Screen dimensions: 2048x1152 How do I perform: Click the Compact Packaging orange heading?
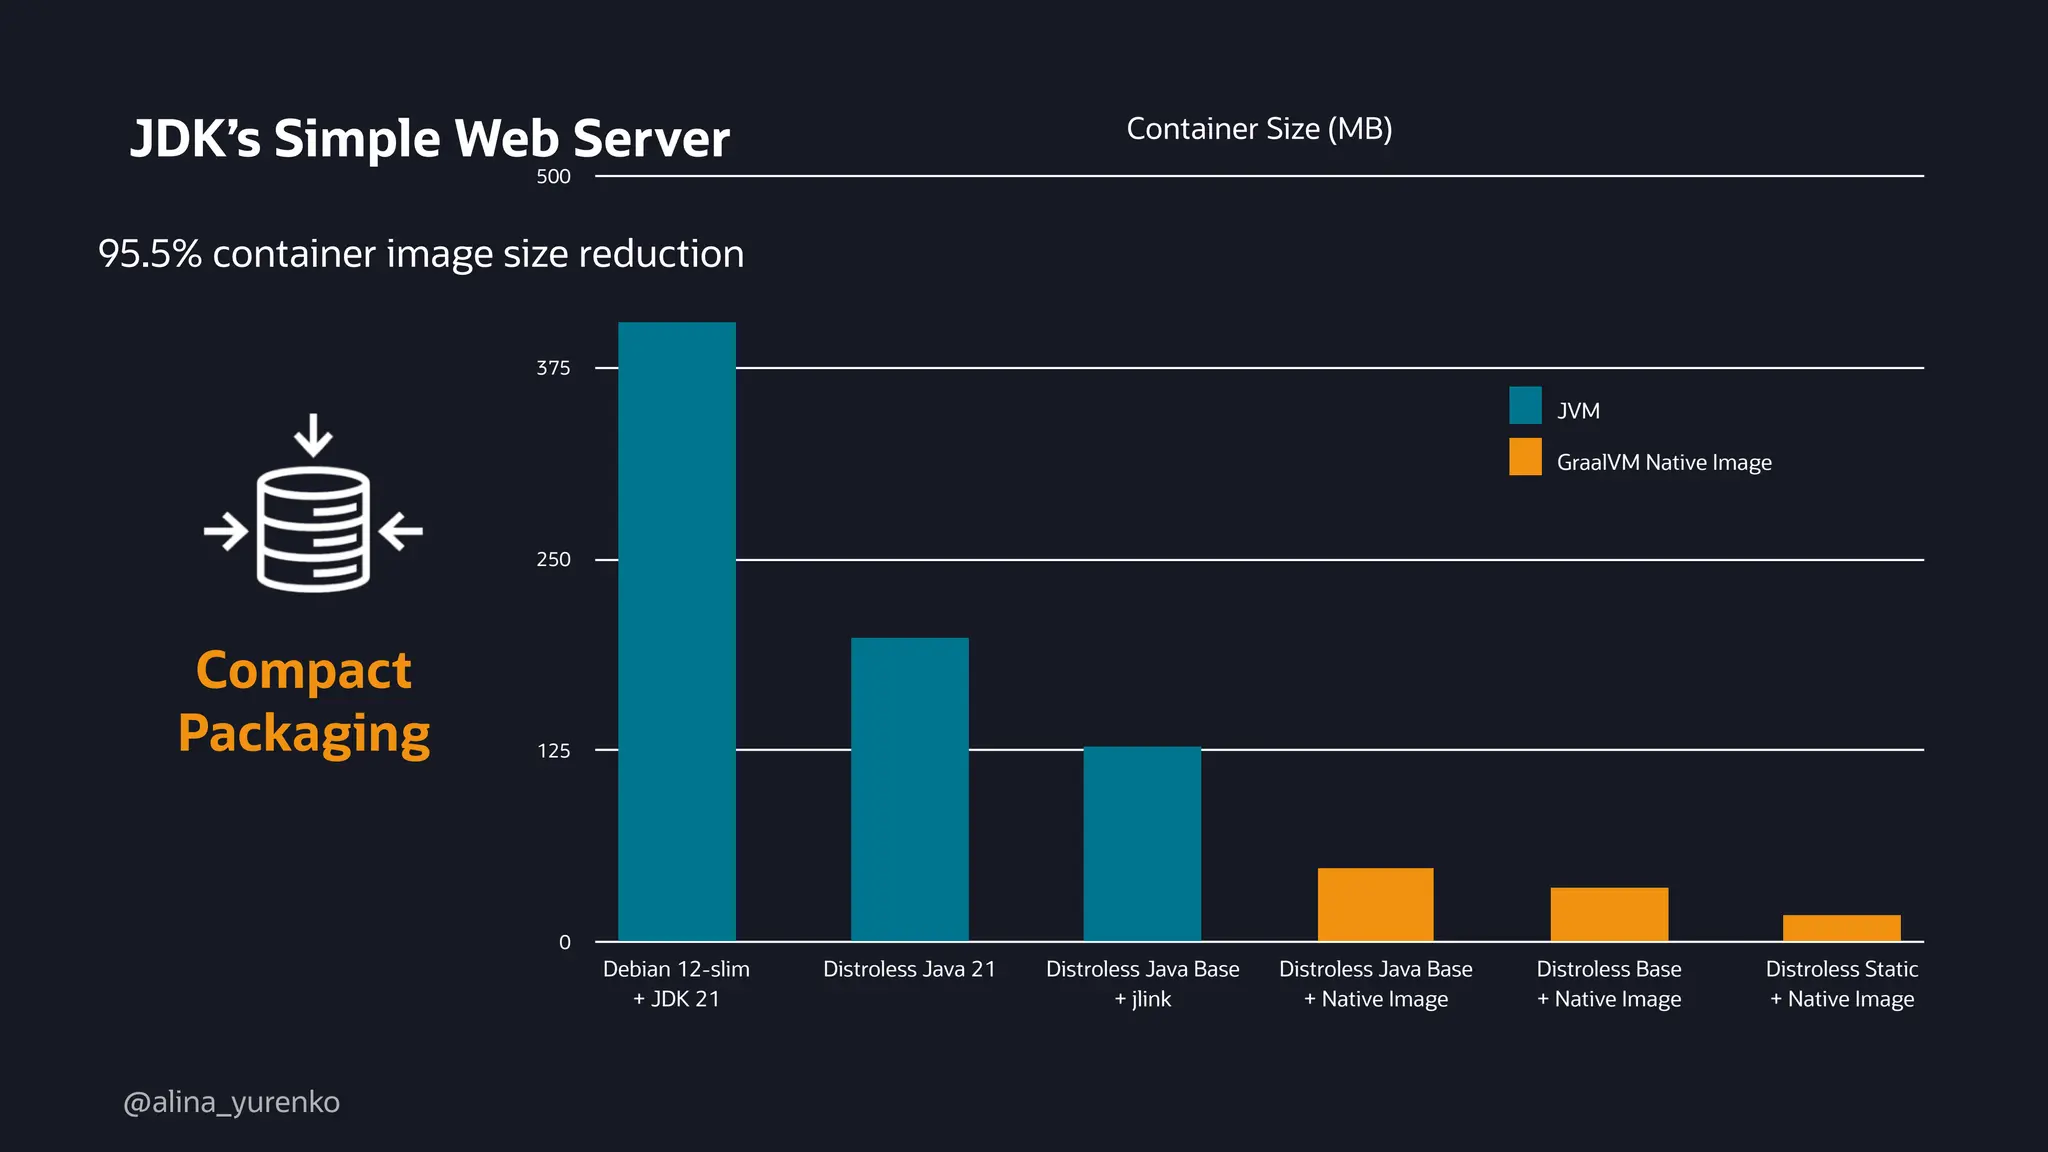(304, 701)
